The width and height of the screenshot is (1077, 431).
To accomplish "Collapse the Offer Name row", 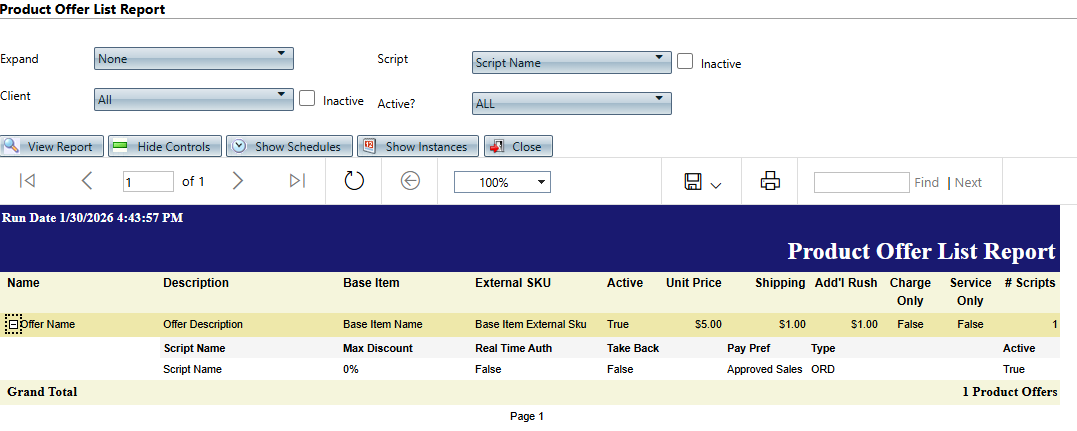I will (12, 324).
